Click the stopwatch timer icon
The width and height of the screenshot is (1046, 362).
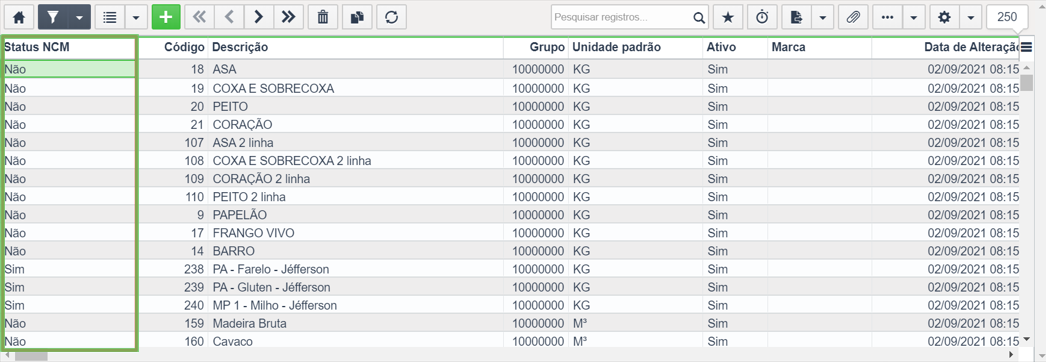click(762, 17)
